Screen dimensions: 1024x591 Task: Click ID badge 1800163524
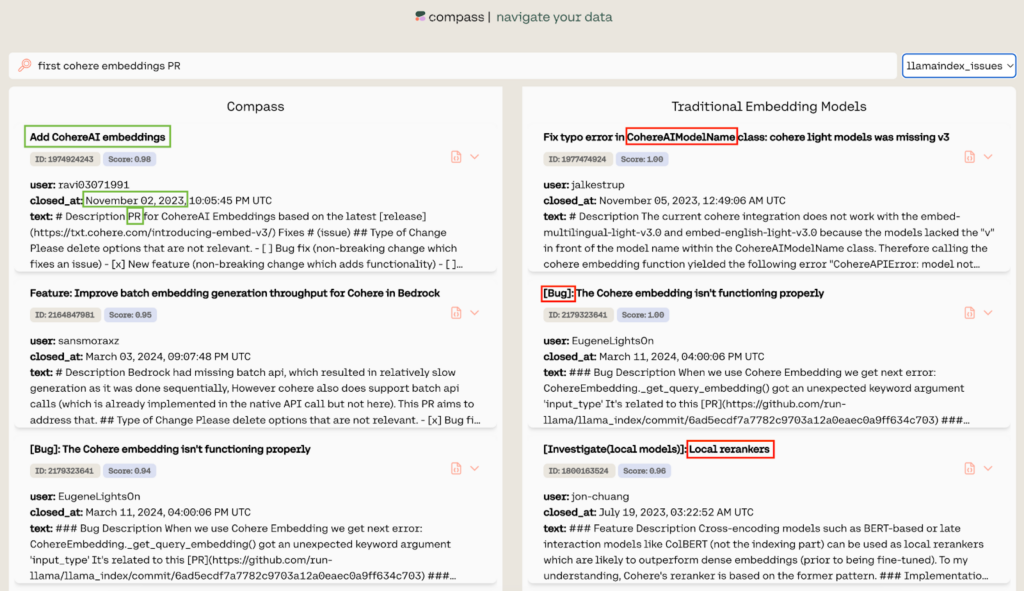coord(579,470)
